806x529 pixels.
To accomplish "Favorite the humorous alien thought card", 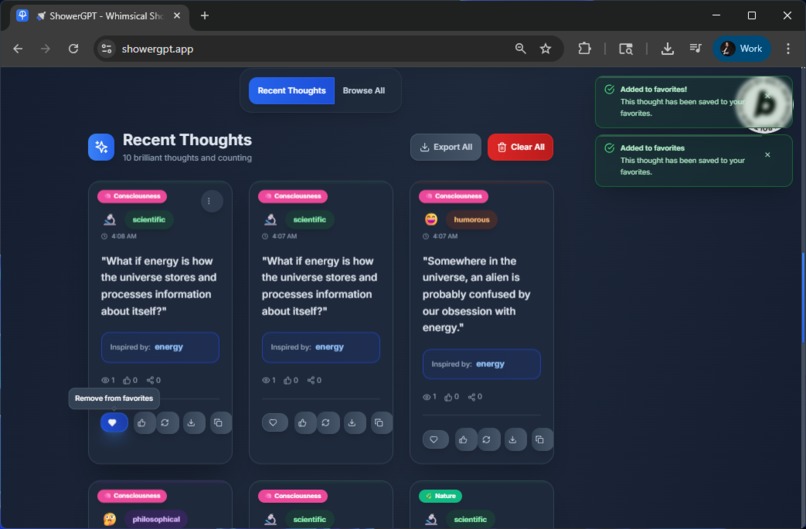I will (x=434, y=440).
